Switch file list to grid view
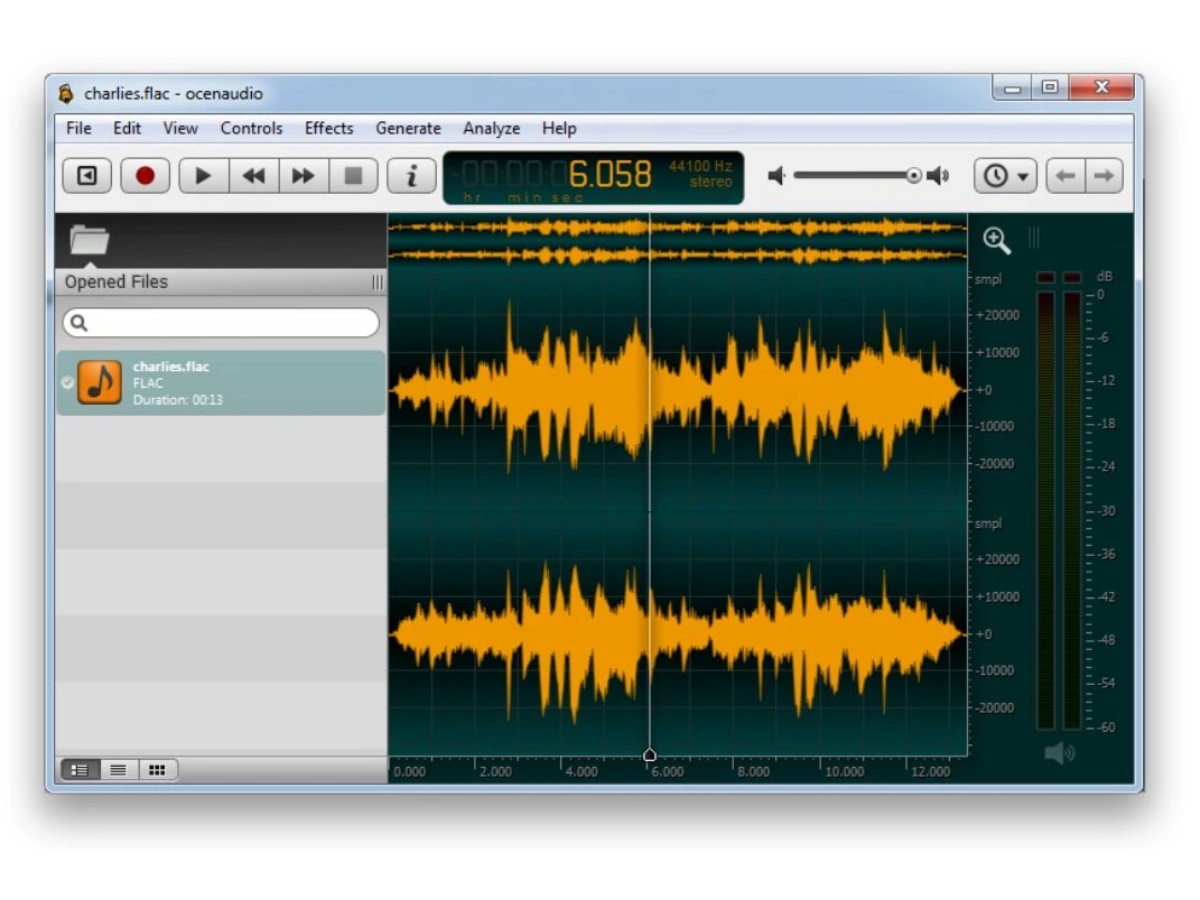1200x900 pixels. tap(157, 770)
